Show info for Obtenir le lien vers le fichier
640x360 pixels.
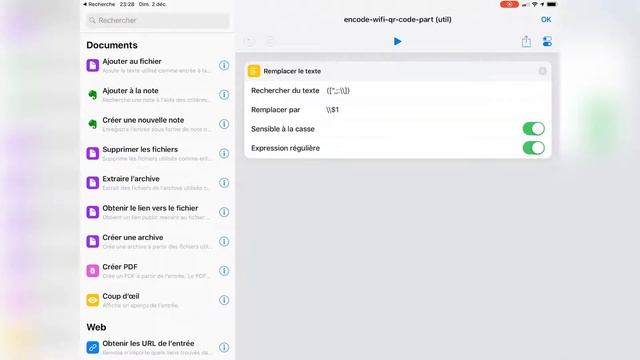[224, 212]
